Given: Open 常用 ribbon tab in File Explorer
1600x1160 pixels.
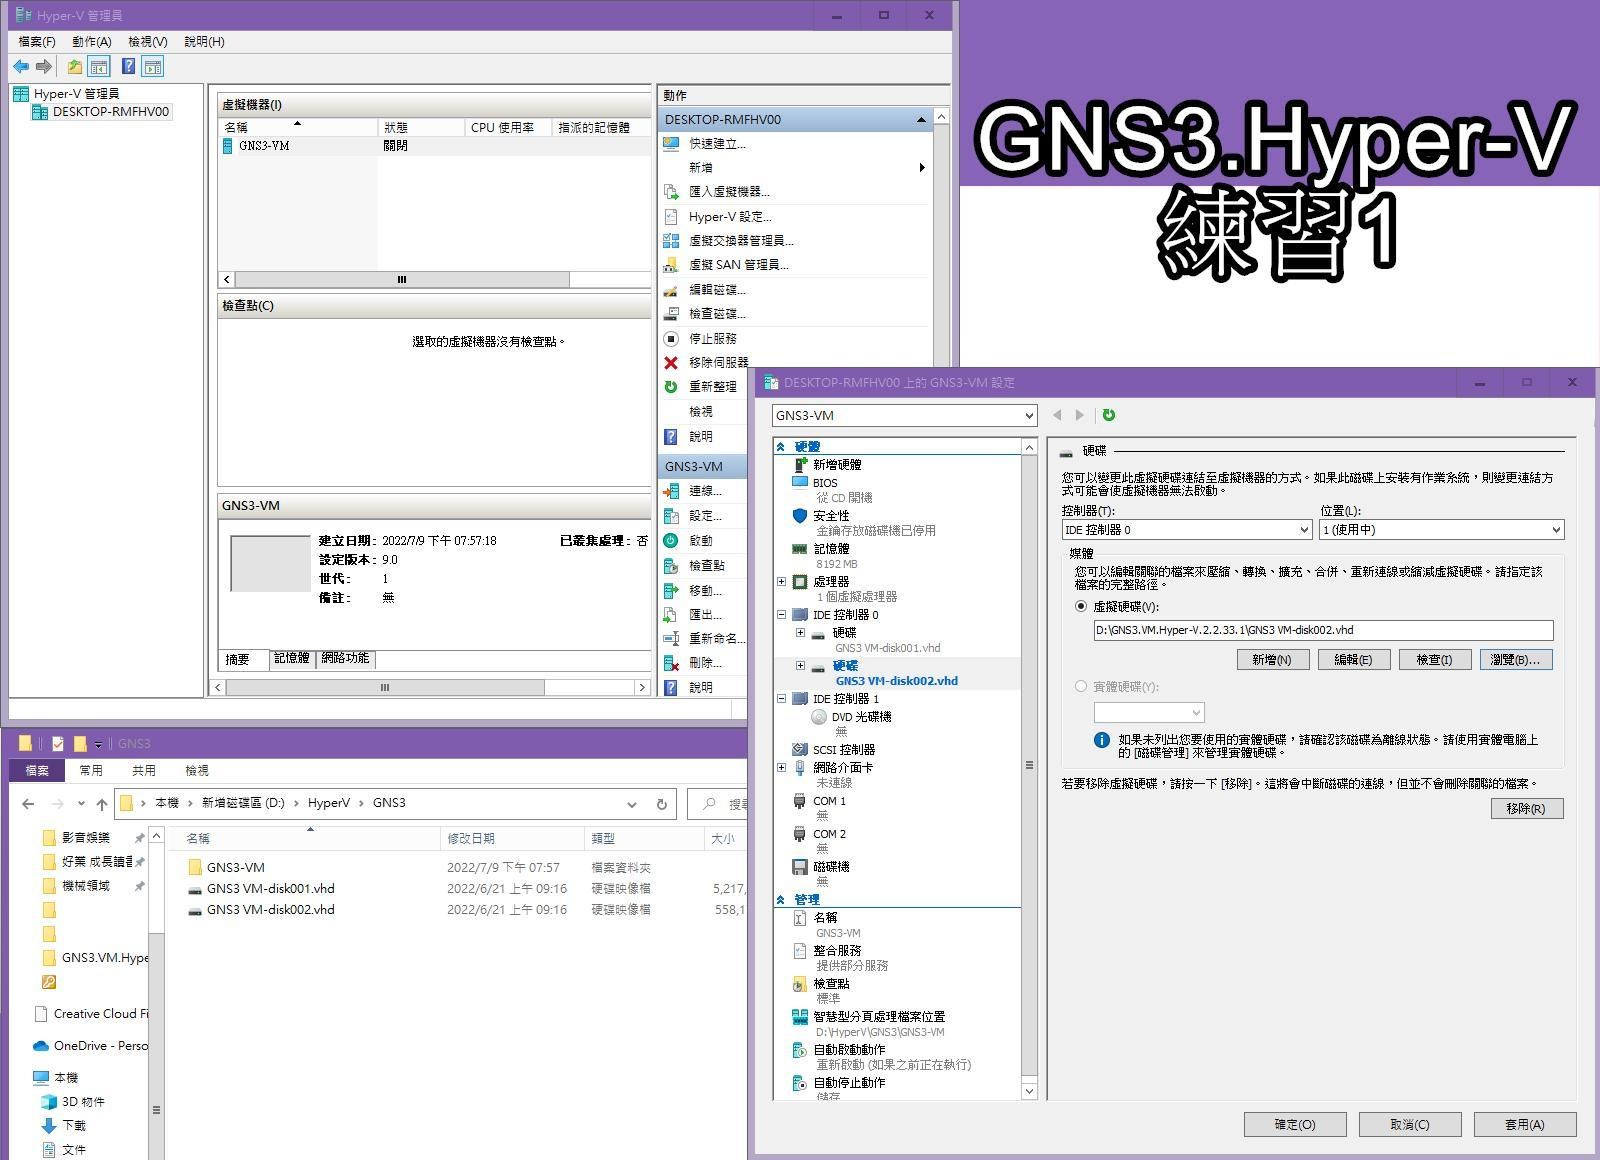Looking at the screenshot, I should pyautogui.click(x=91, y=771).
